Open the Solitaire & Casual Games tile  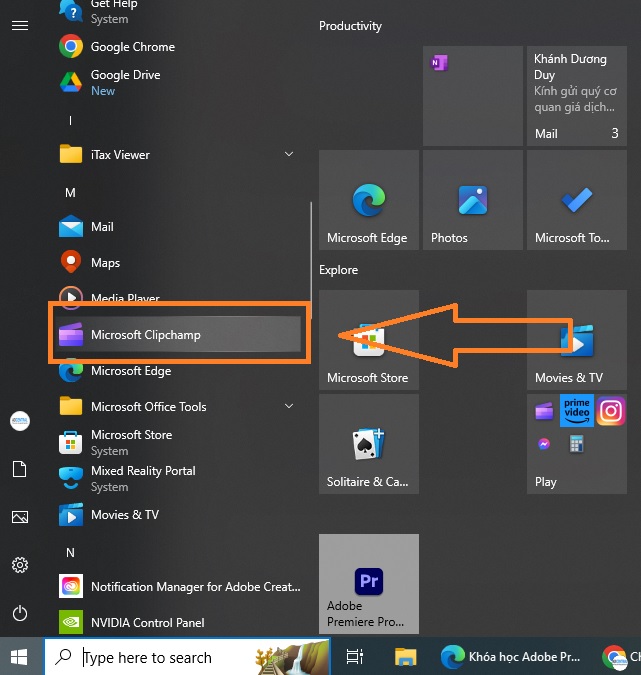[368, 444]
